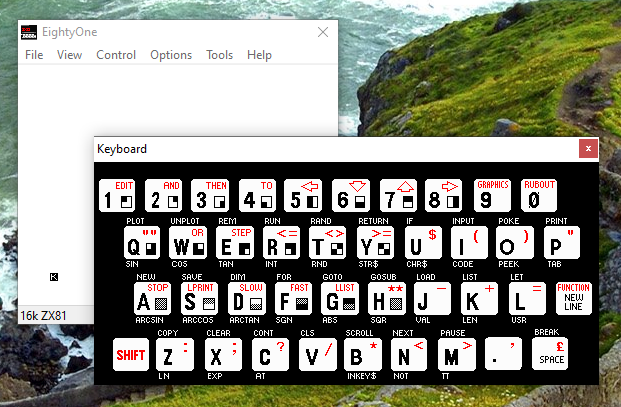The image size is (621, 407).
Task: Click the E key for REM
Action: (235, 243)
